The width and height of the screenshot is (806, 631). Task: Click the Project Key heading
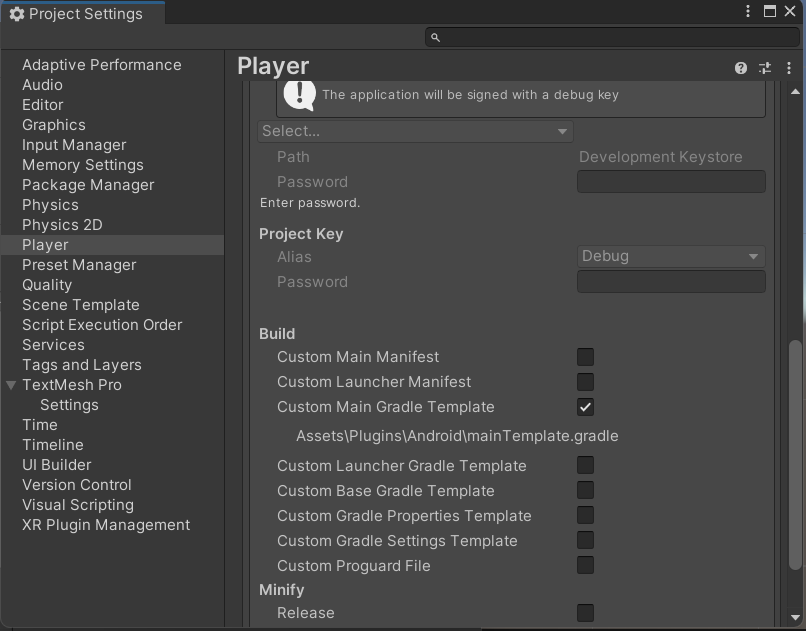coord(301,234)
